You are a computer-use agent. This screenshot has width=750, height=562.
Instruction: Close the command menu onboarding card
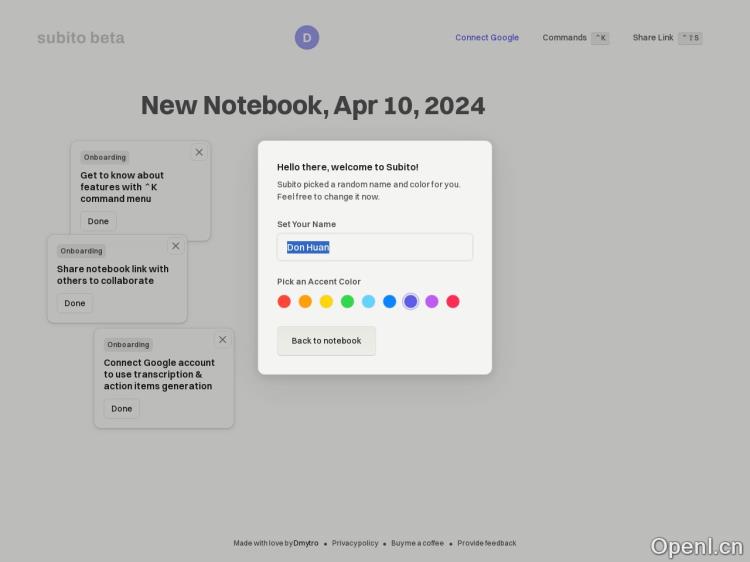tap(199, 152)
